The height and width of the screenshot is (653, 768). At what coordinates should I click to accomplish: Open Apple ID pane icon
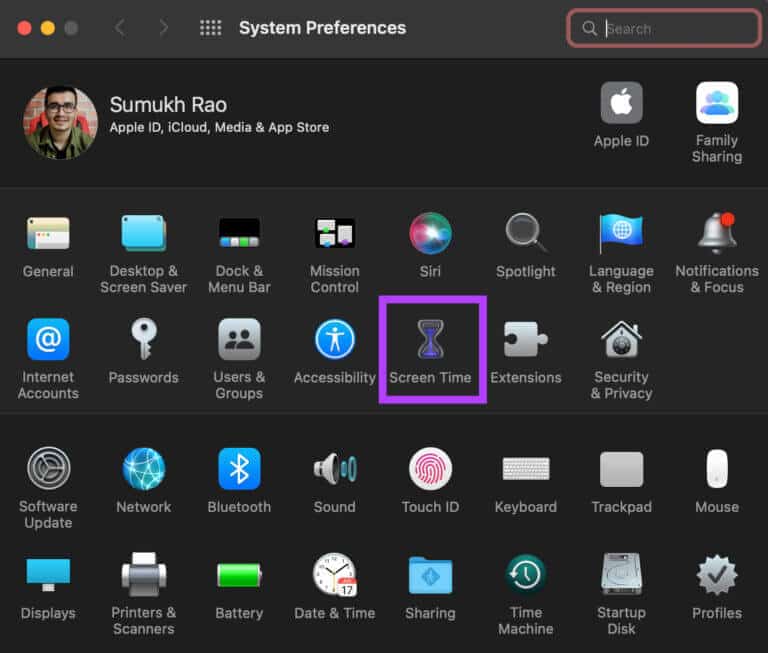621,103
